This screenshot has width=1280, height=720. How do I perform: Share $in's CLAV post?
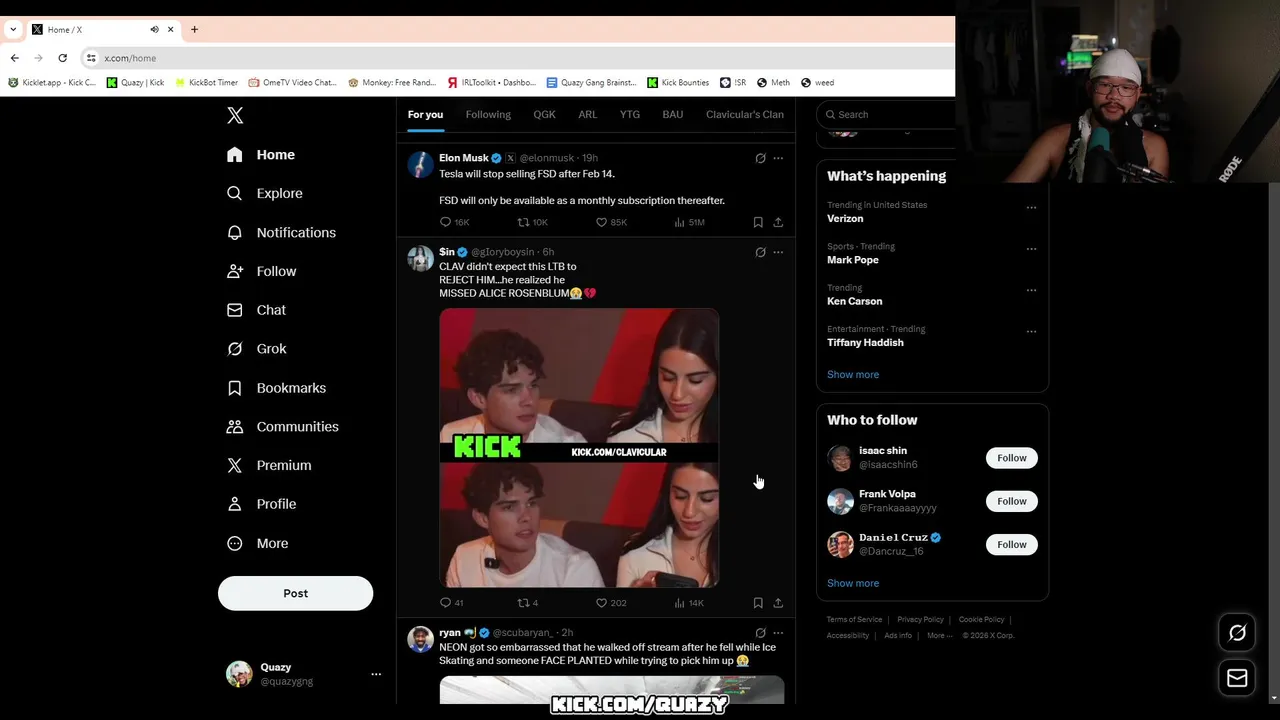tap(778, 603)
